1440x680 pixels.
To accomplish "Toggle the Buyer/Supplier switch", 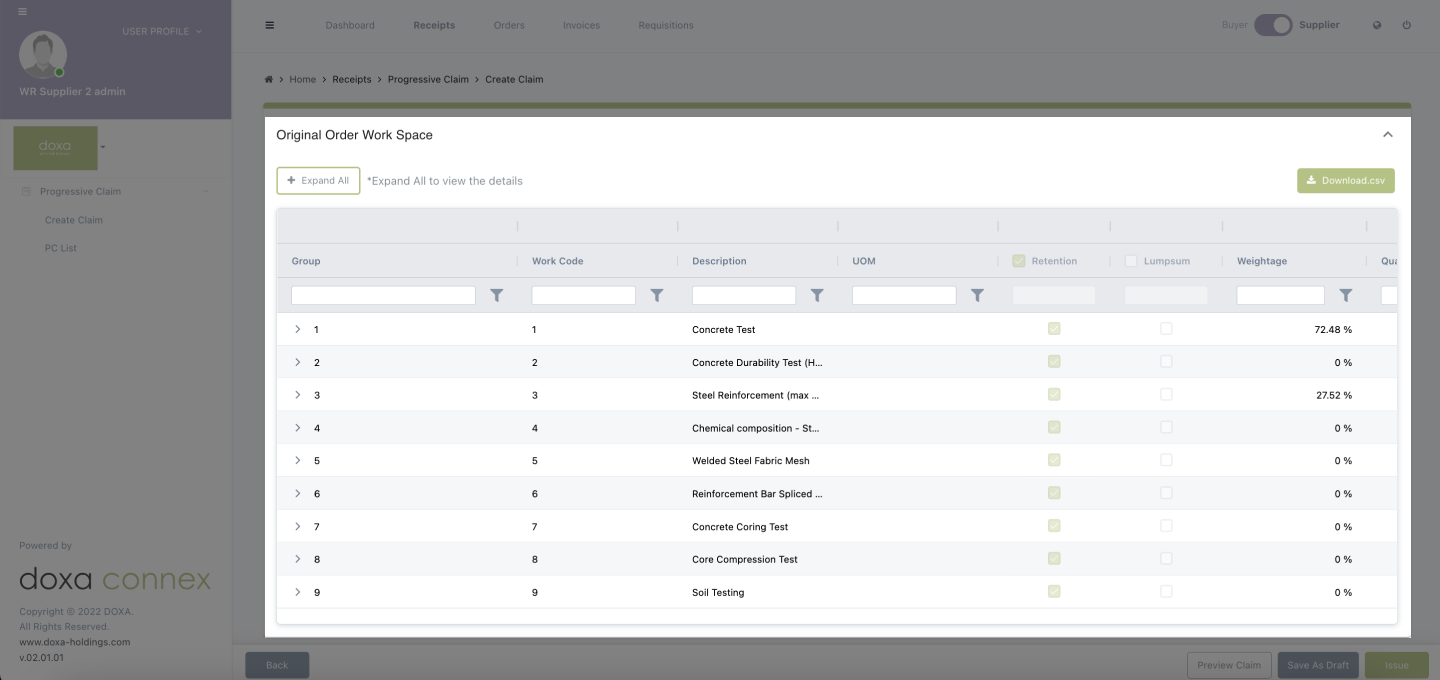I will (x=1273, y=26).
